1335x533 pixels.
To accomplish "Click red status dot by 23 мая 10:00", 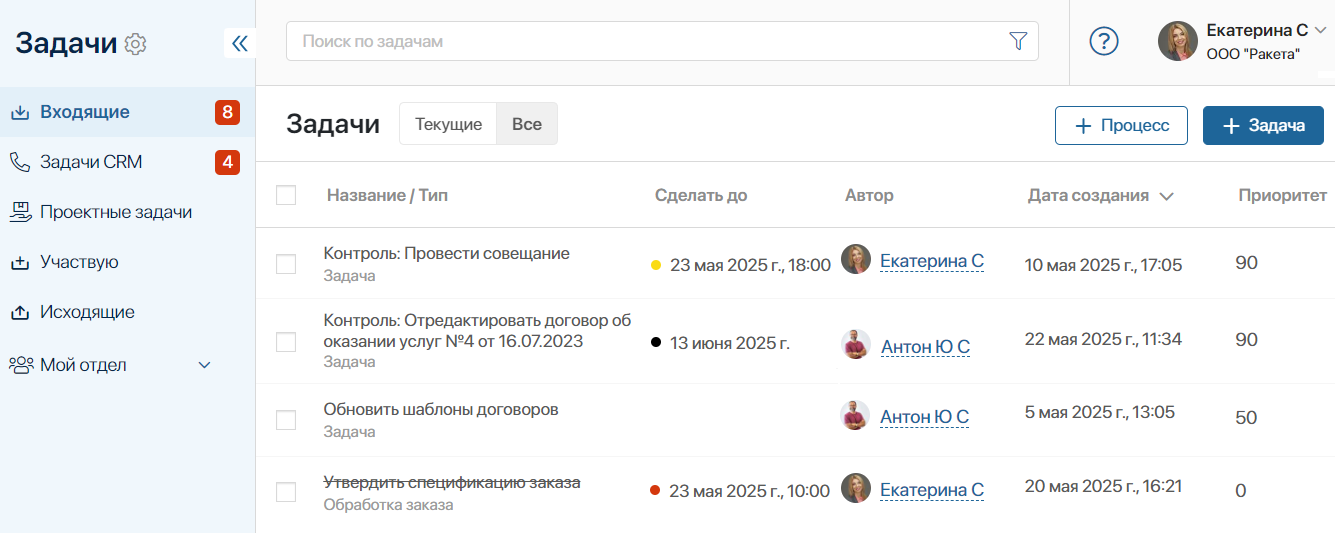I will [656, 490].
